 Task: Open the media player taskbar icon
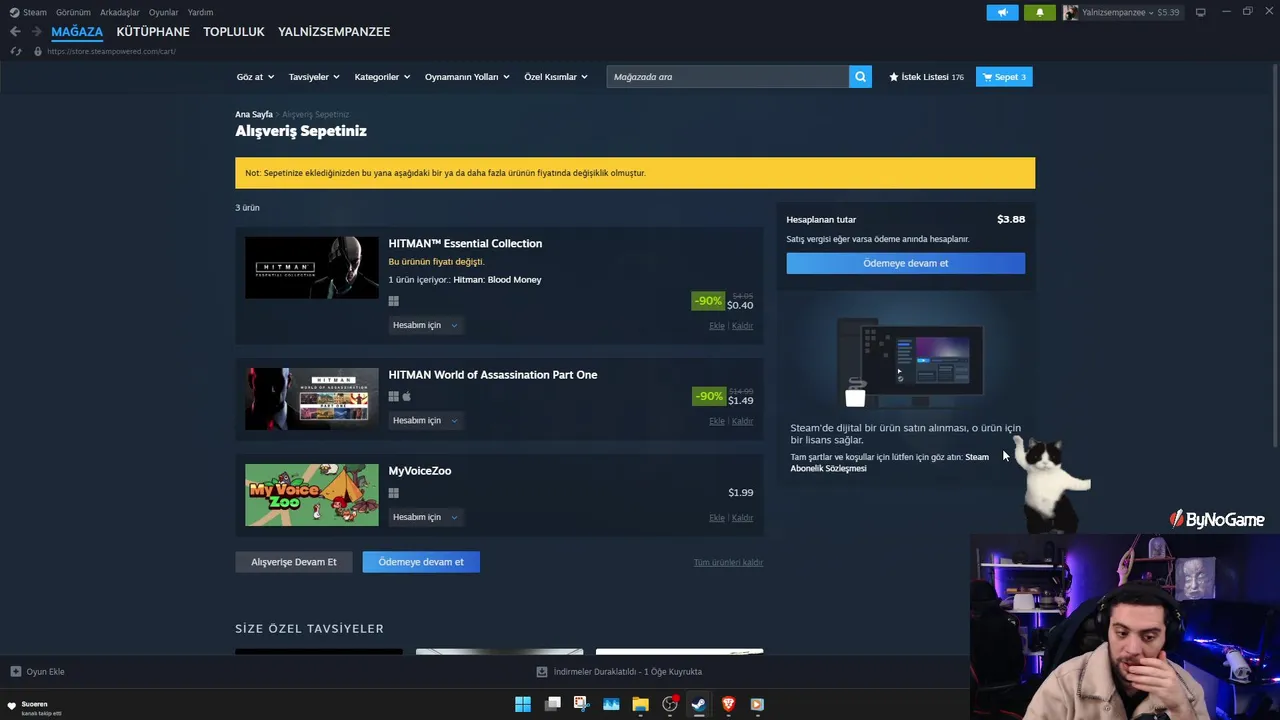[x=757, y=704]
